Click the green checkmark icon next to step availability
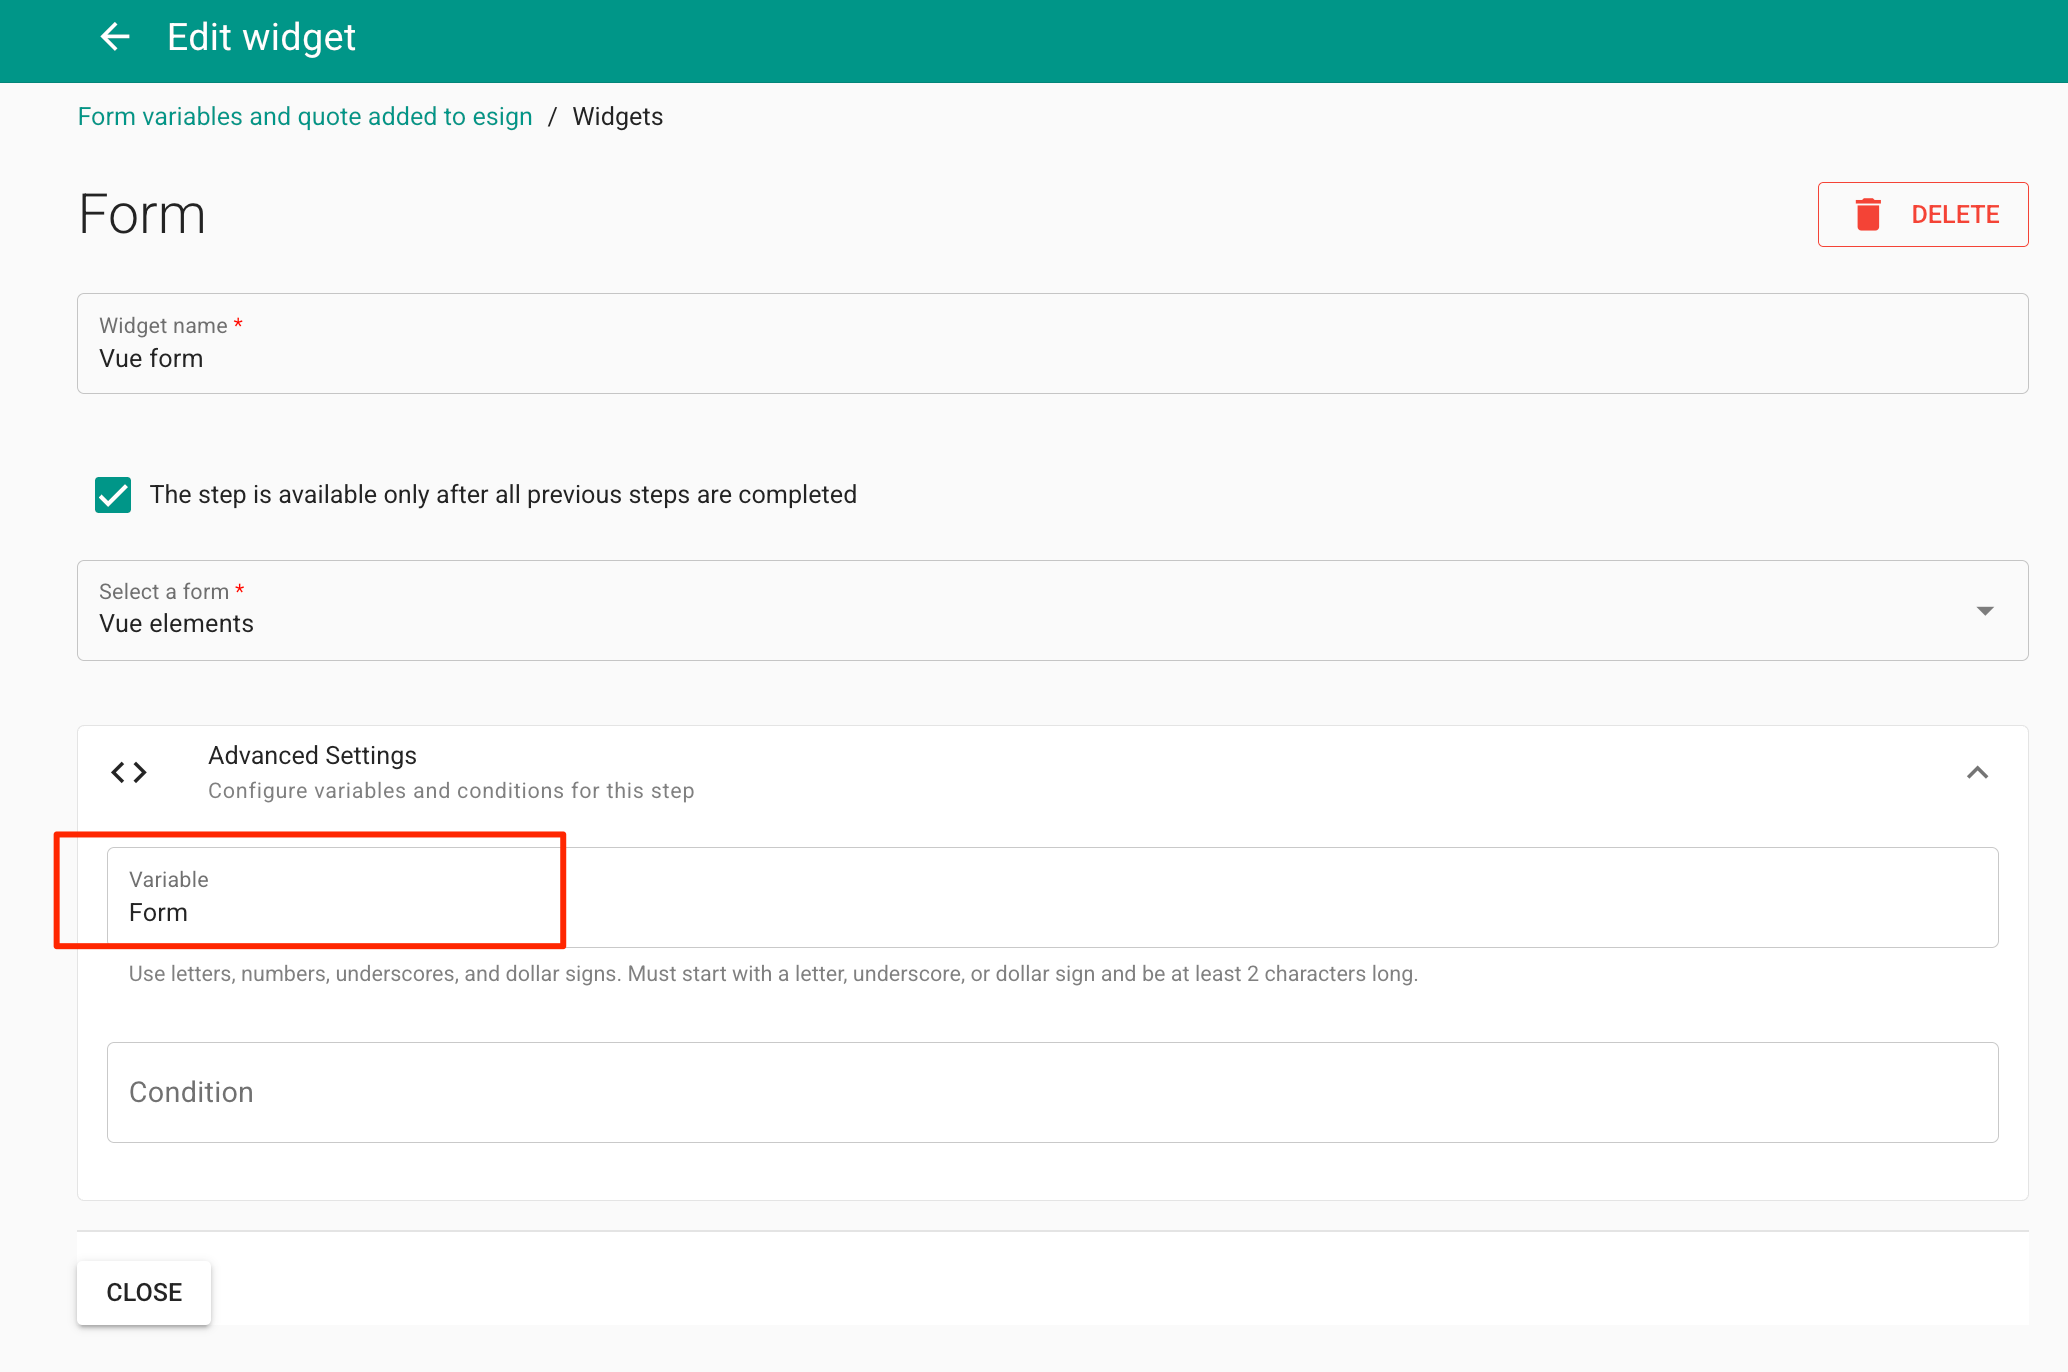Viewport: 2068px width, 1372px height. 112,494
